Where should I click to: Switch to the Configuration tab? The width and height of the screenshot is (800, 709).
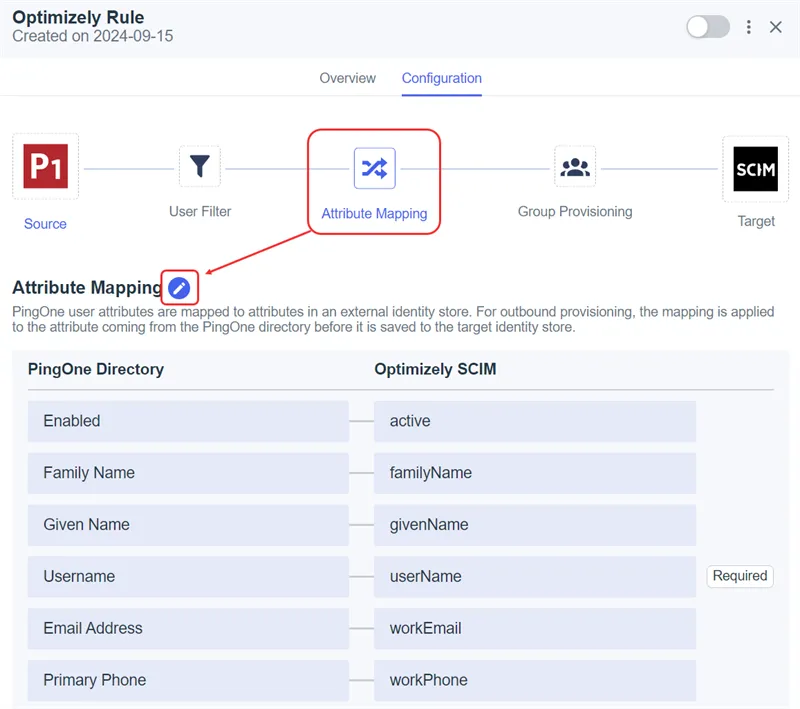click(441, 78)
